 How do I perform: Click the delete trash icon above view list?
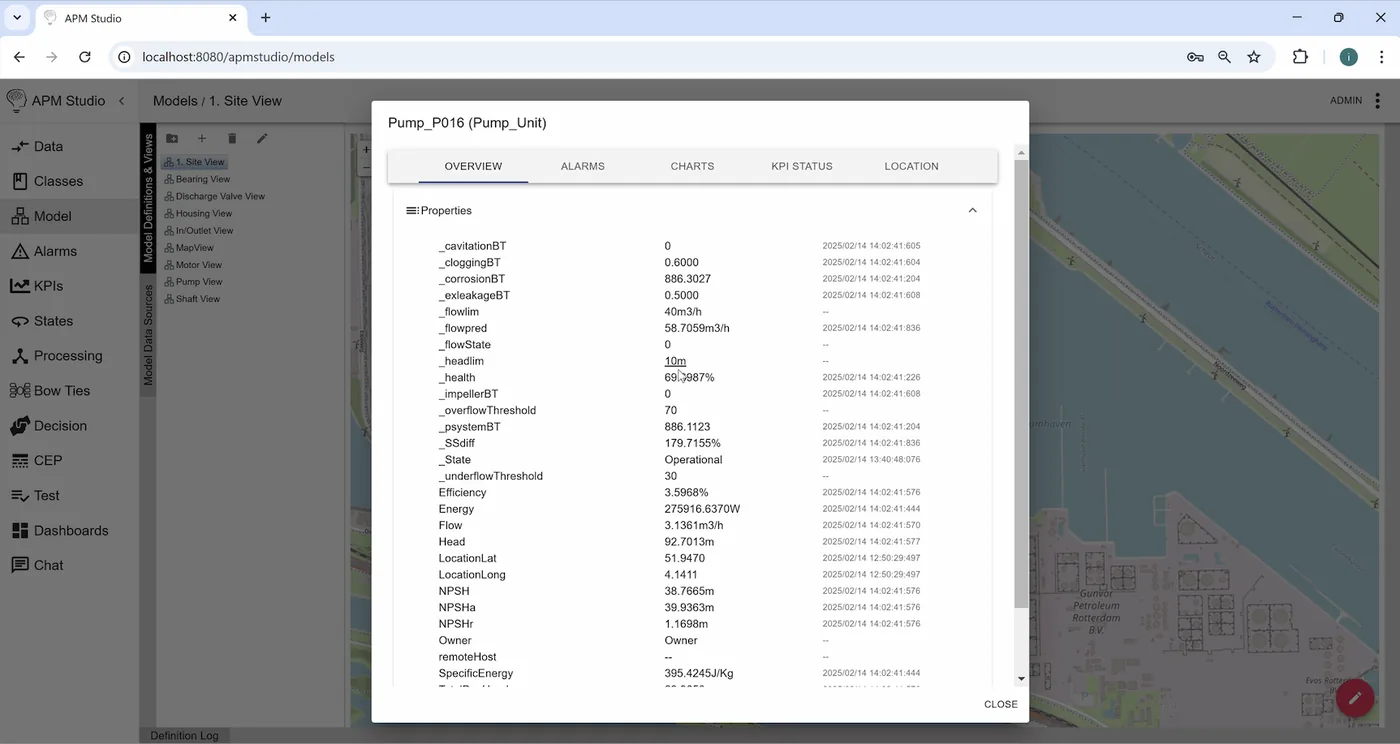pos(232,139)
